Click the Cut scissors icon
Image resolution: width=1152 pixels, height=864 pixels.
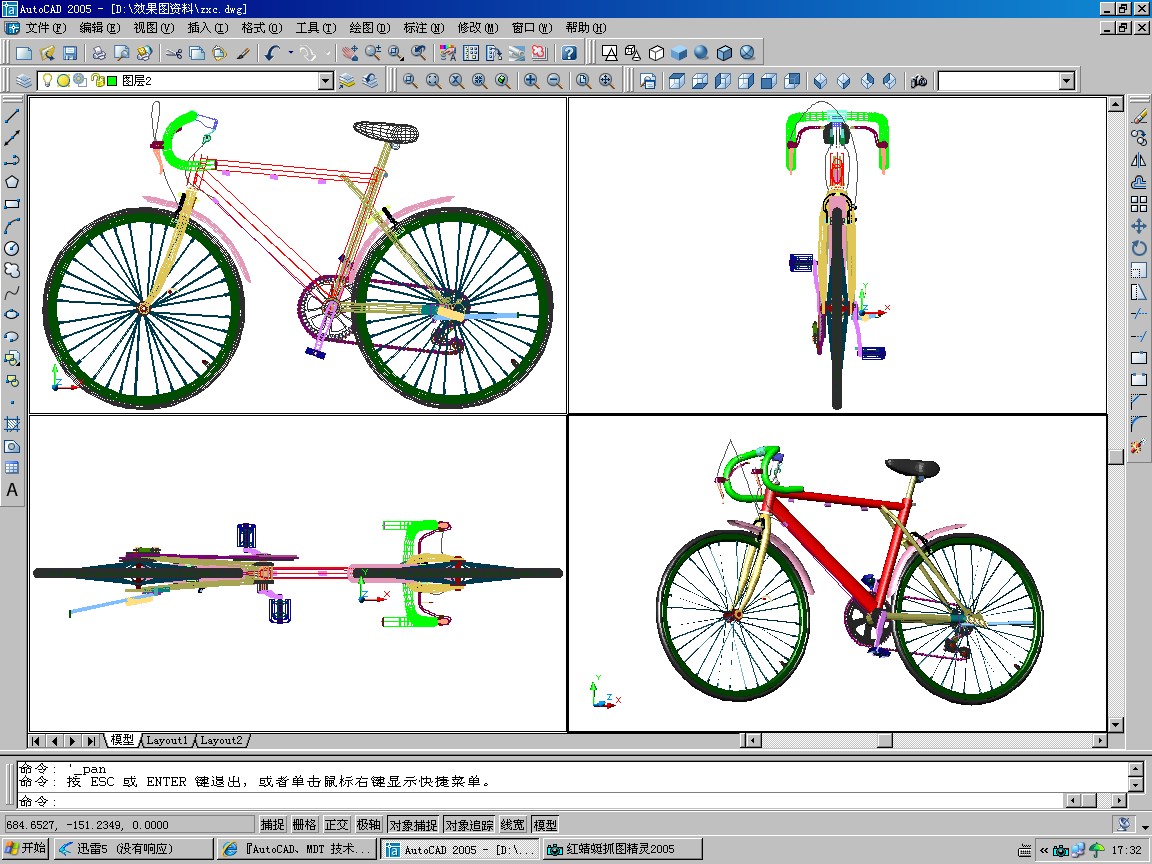(x=173, y=53)
